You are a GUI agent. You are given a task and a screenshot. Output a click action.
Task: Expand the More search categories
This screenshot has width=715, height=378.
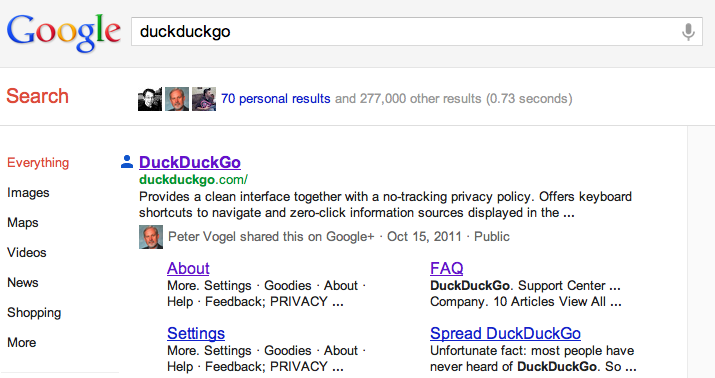tap(21, 342)
